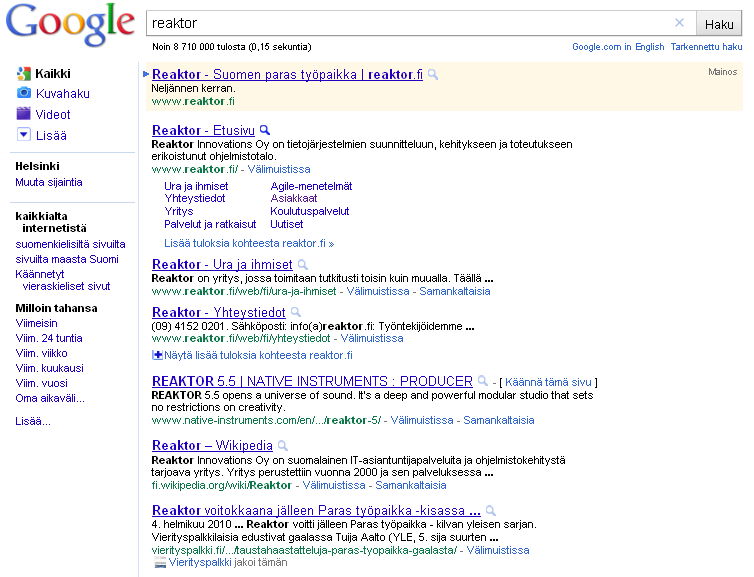Open Samankaltaisia link for ura-ja-ihmiset result

pos(455,291)
